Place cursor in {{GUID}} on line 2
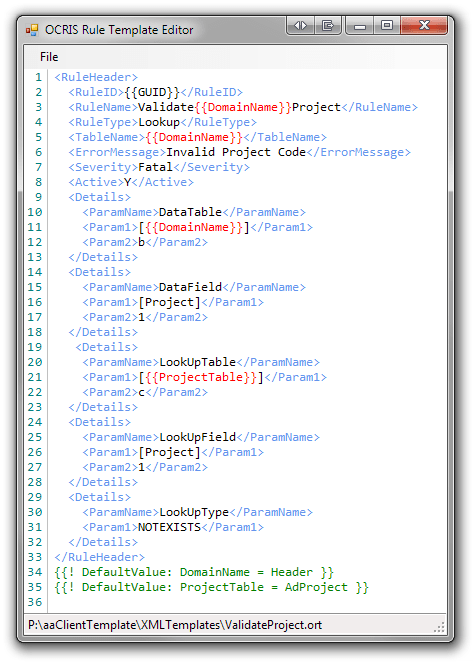This screenshot has height=664, width=474. click(x=152, y=92)
